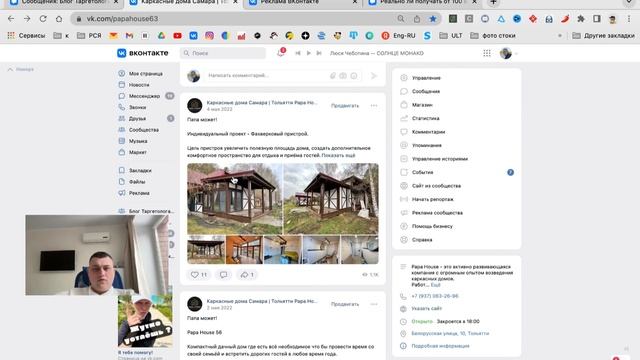Open the three-dots menu on second post
This screenshot has width=640, height=360.
374,304
